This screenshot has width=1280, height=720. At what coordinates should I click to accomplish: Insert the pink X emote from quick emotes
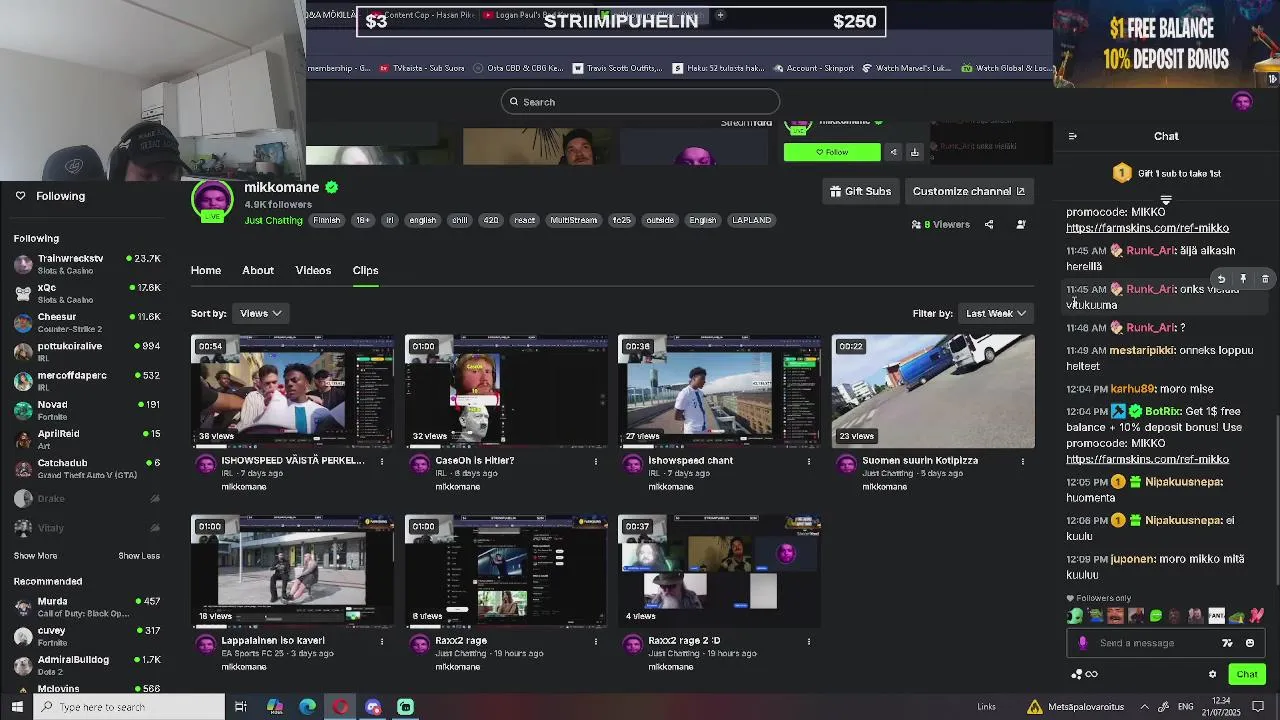1257,616
